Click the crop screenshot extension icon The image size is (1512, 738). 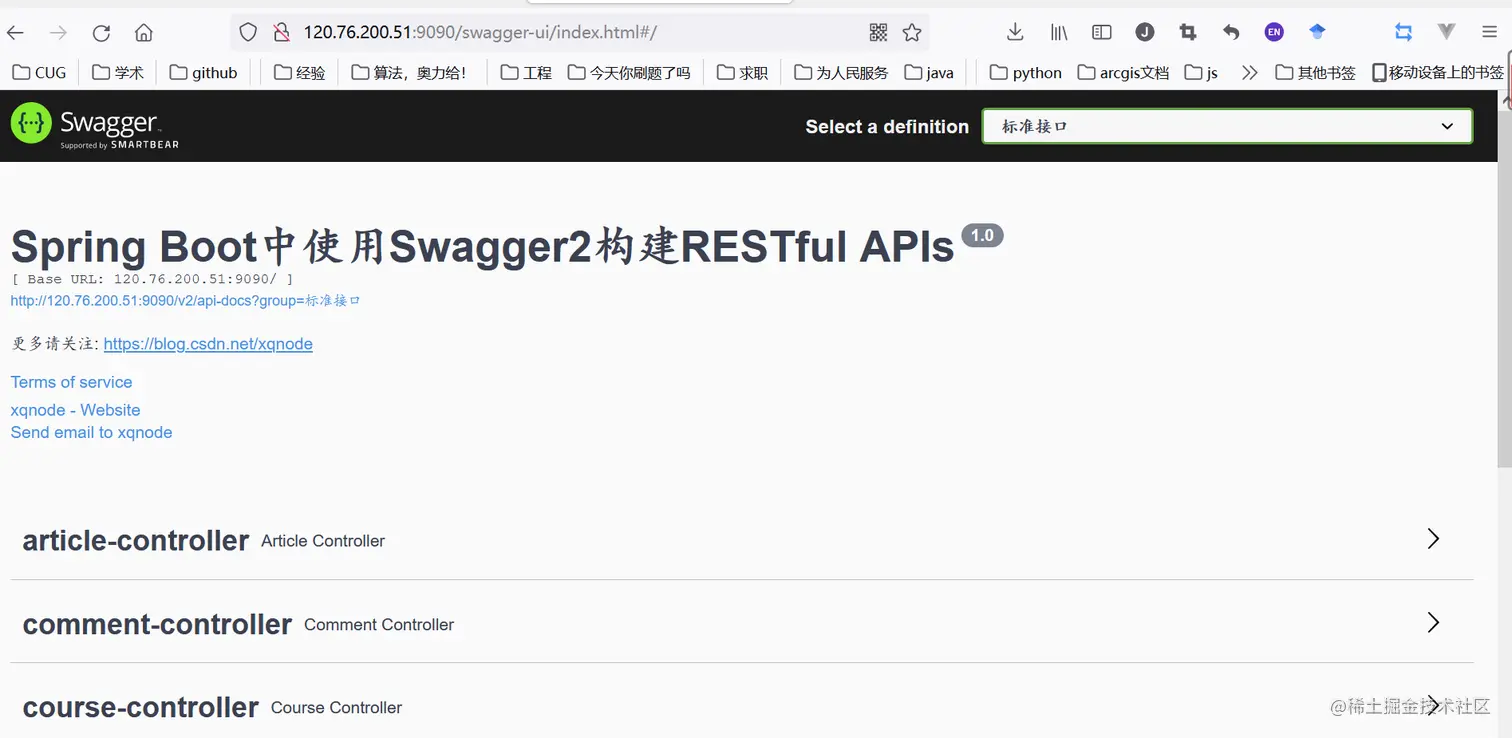coord(1188,32)
